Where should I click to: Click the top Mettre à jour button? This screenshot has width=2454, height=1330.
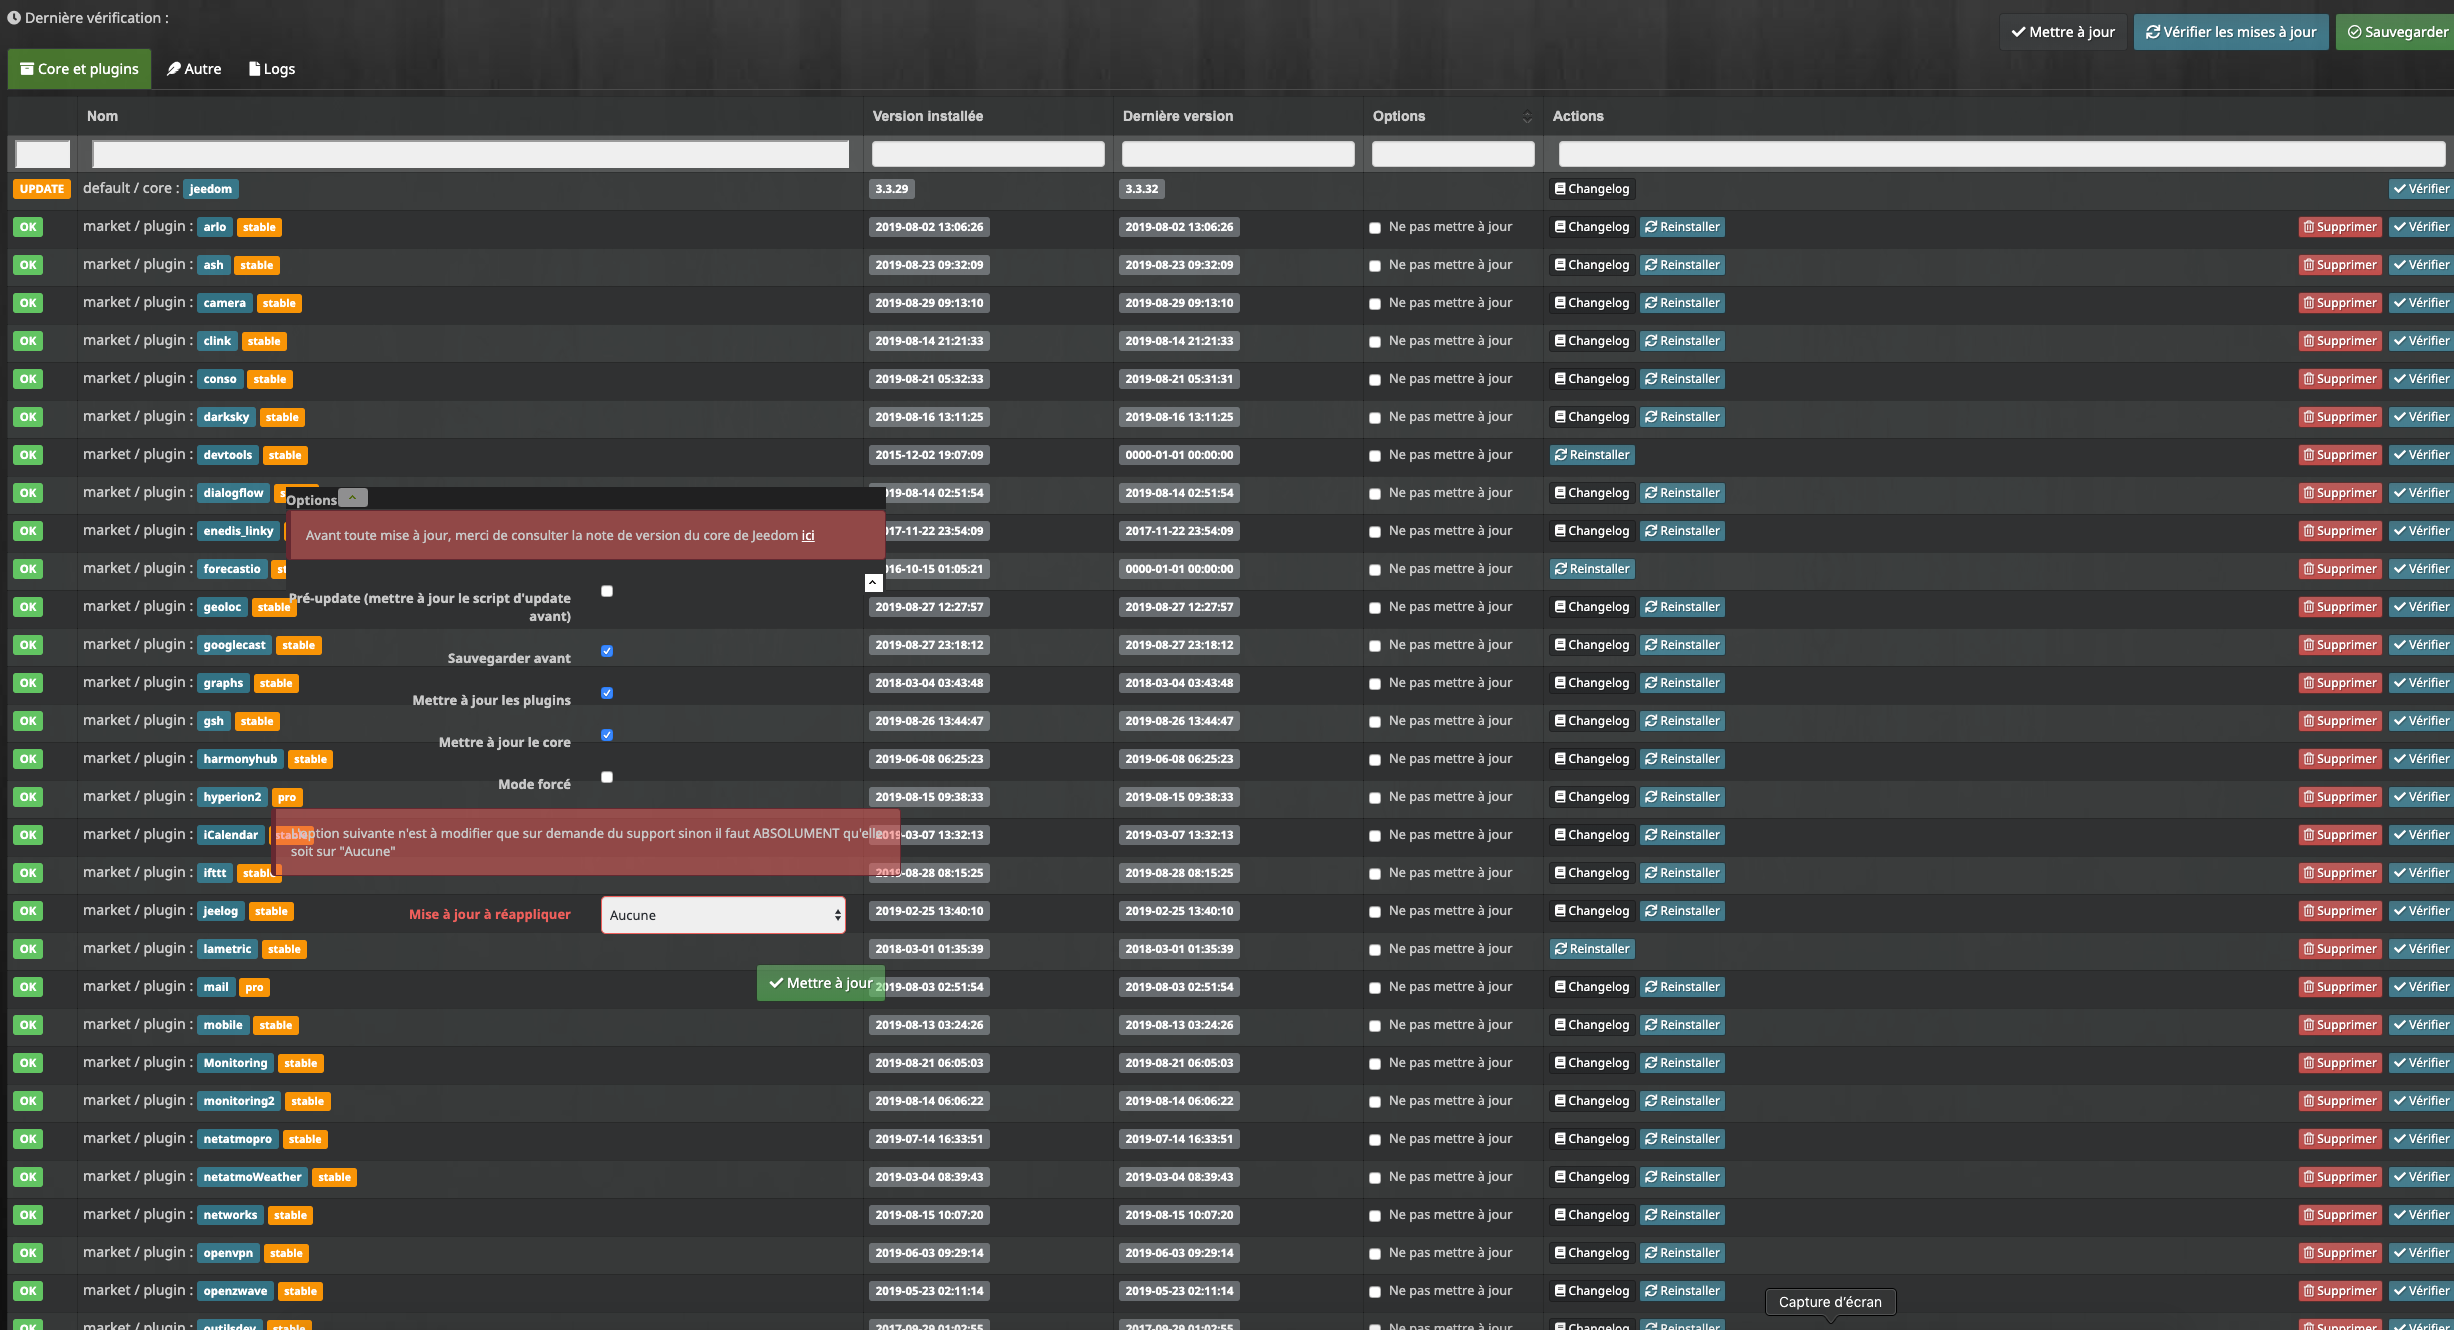tap(2063, 32)
